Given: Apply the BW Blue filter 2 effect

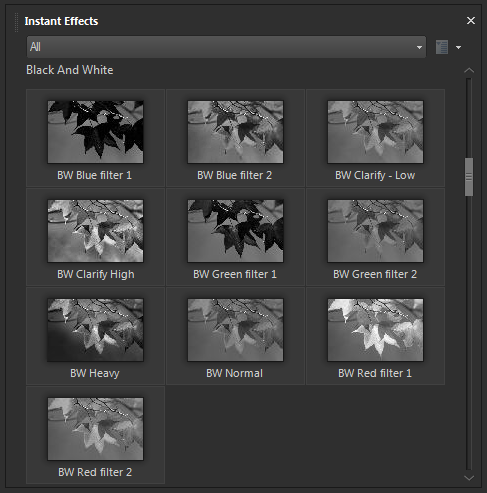Looking at the screenshot, I should (235, 132).
